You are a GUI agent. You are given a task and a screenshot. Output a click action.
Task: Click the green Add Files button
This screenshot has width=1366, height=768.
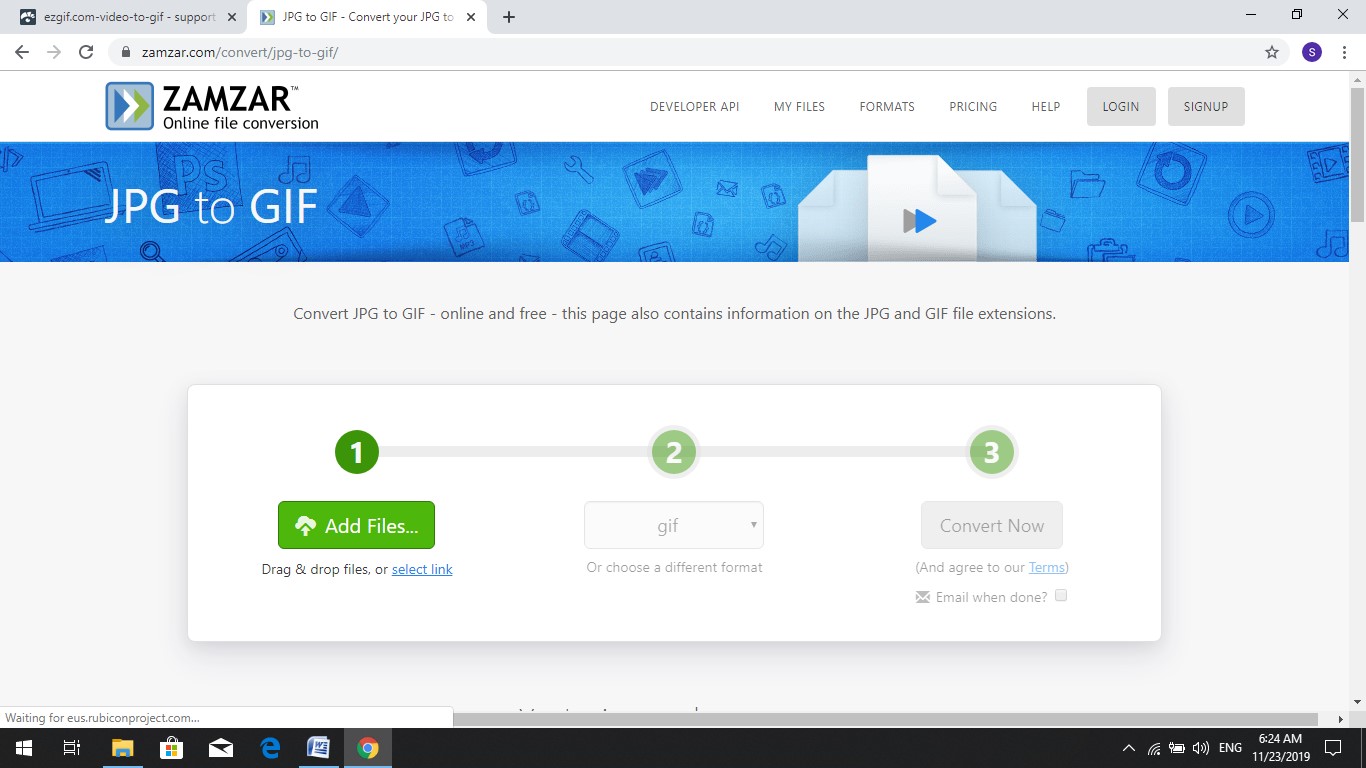click(x=356, y=525)
